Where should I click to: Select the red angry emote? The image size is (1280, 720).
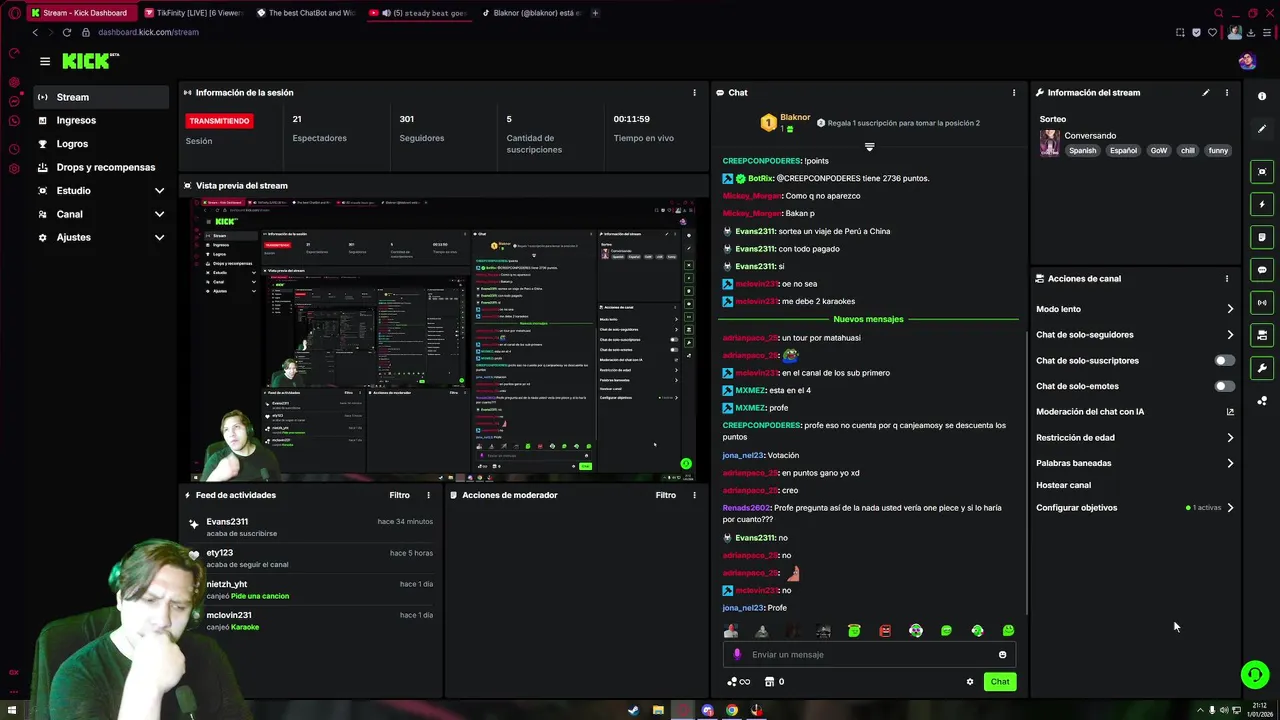885,631
